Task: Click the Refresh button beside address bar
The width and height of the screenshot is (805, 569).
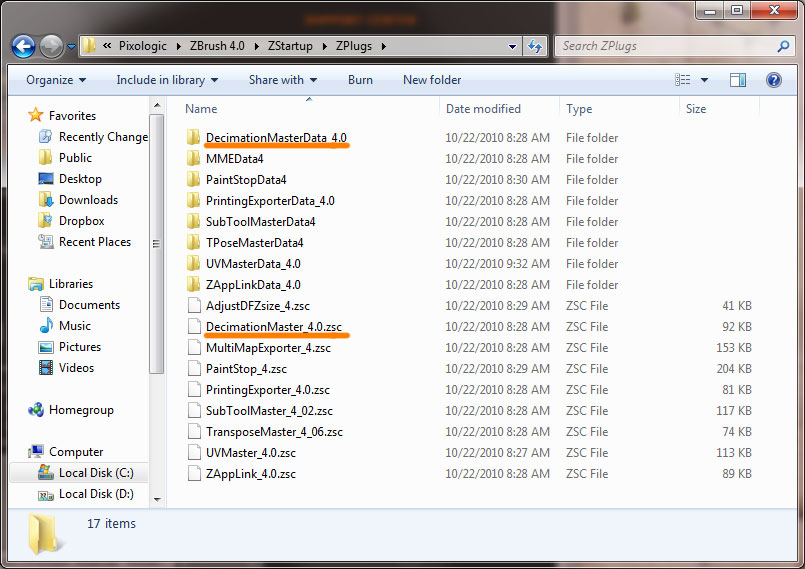Action: pos(535,46)
